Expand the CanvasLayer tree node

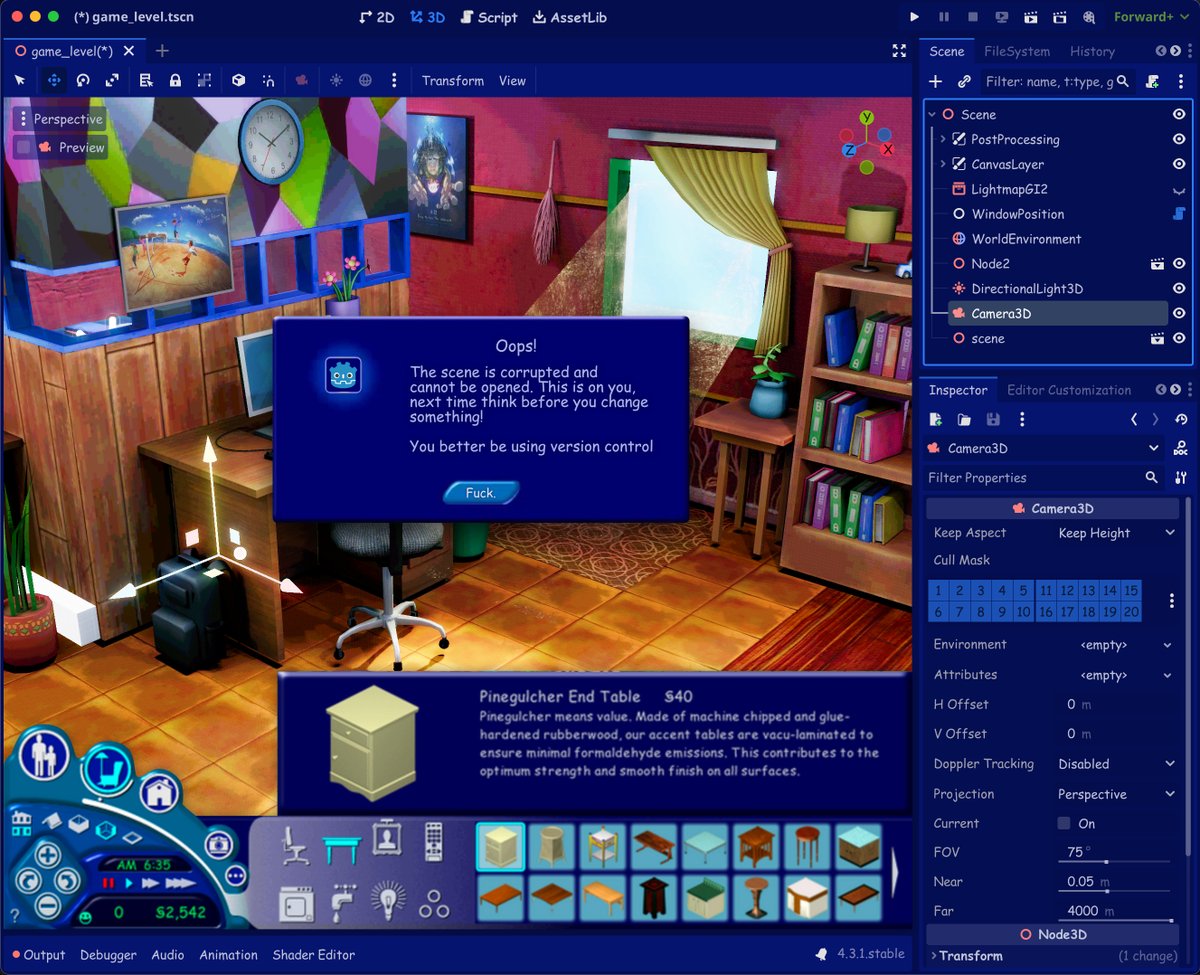click(x=943, y=165)
